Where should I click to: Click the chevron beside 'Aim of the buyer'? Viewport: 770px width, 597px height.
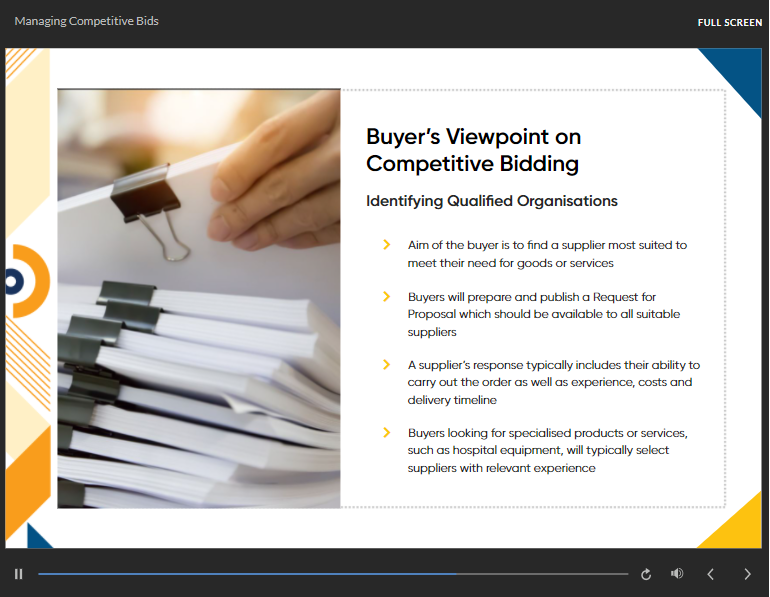pos(386,244)
